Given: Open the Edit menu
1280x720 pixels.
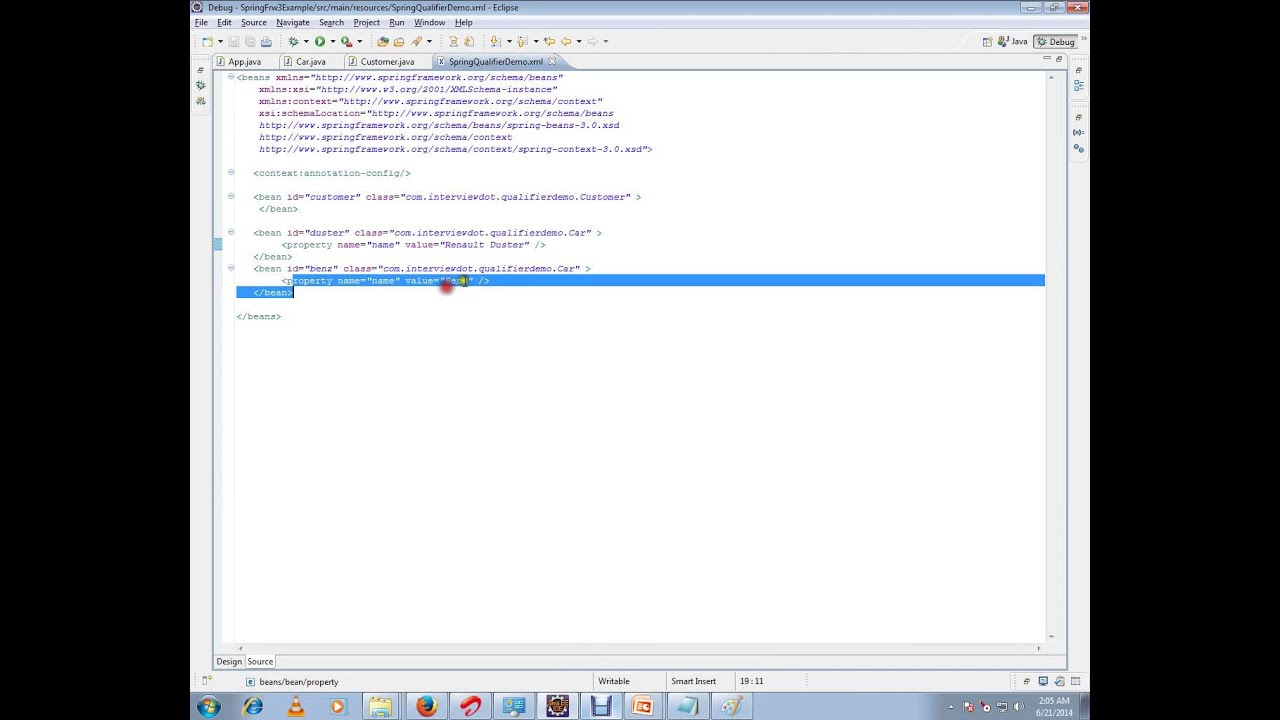Looking at the screenshot, I should [x=224, y=22].
